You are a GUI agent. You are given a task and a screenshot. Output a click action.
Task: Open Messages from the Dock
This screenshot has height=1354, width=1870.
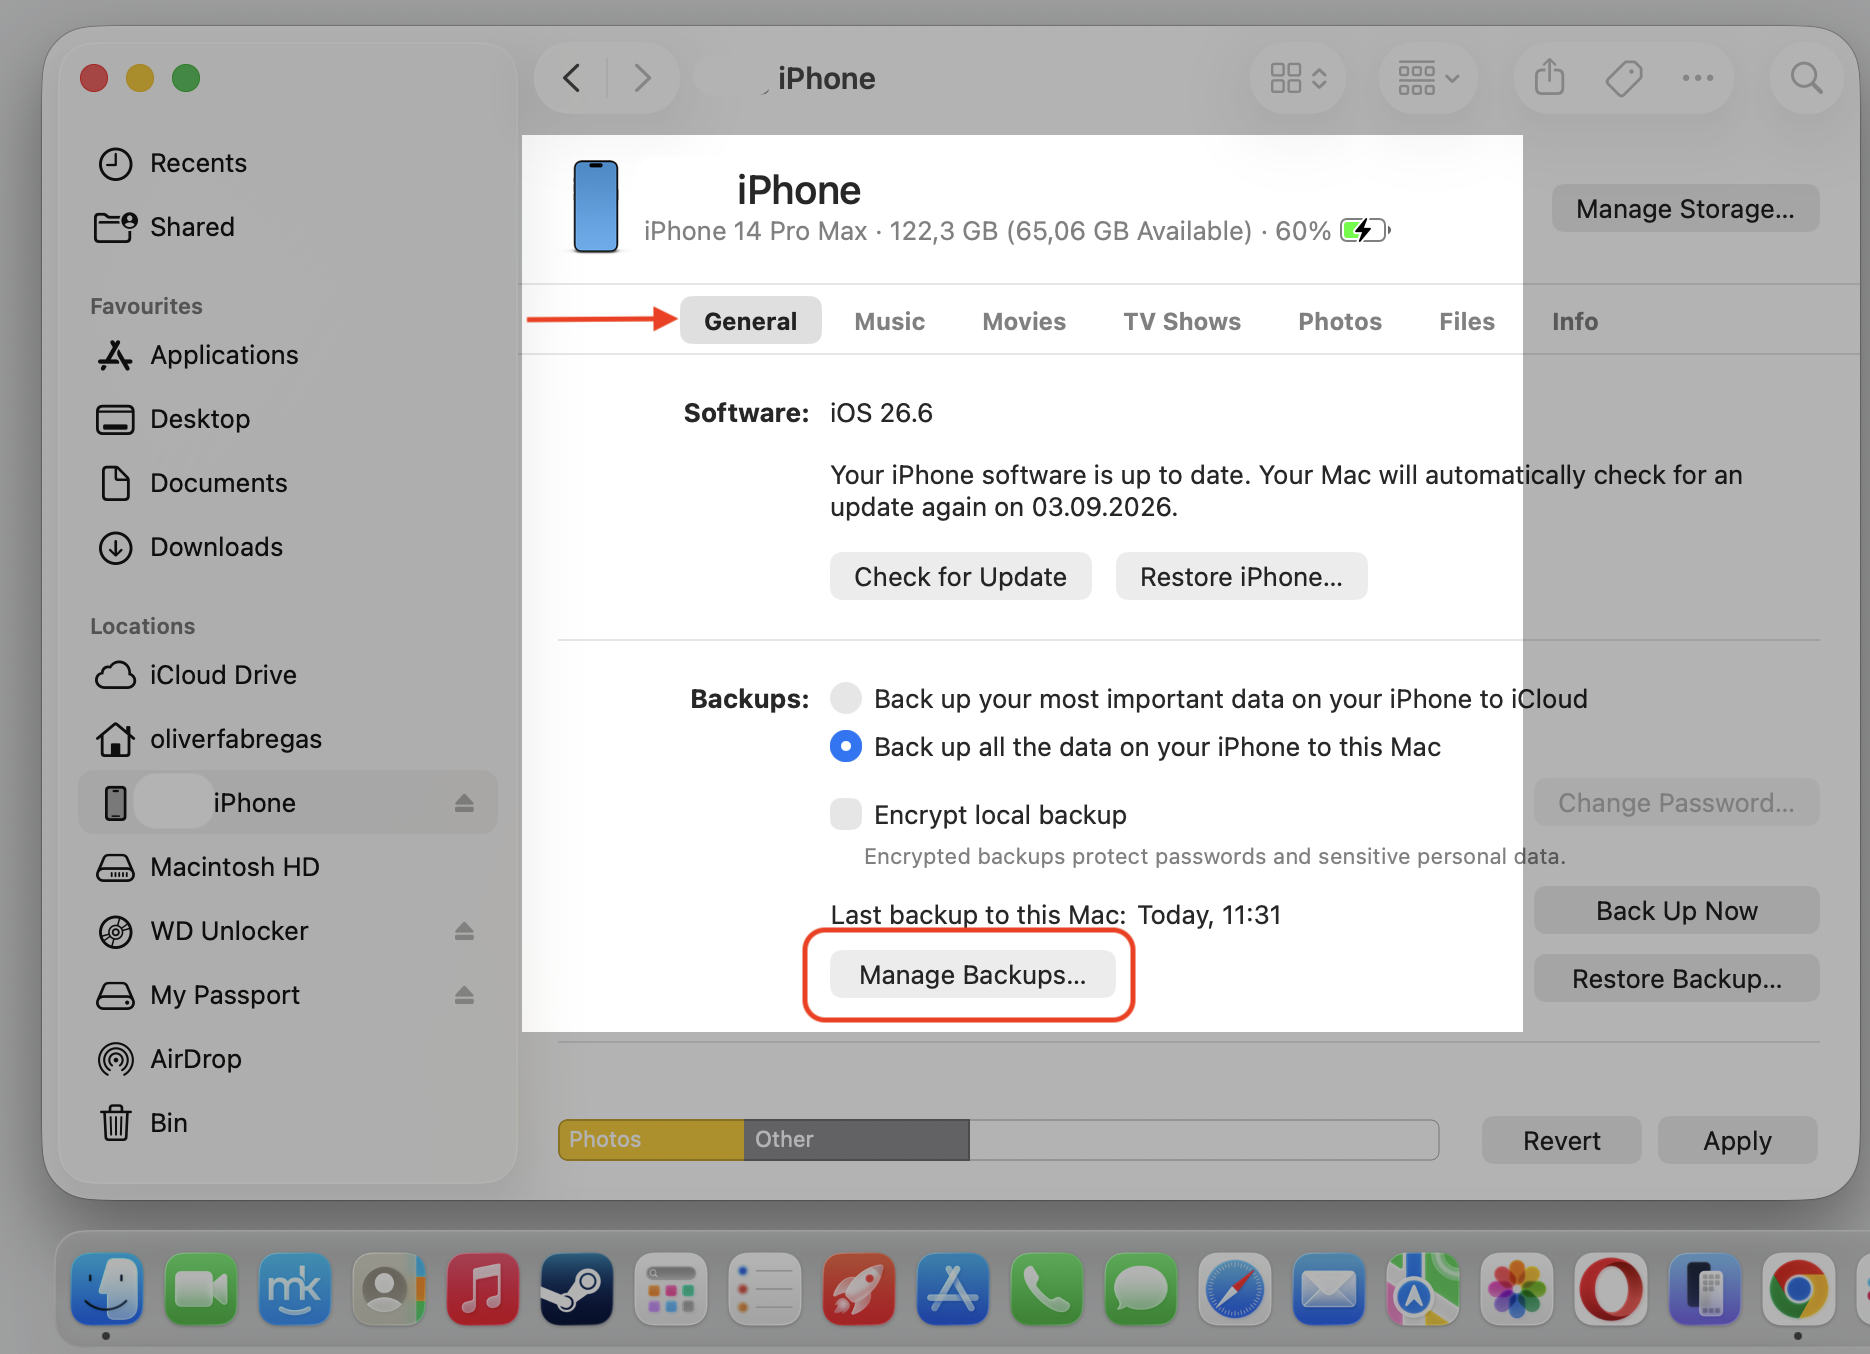click(1141, 1289)
